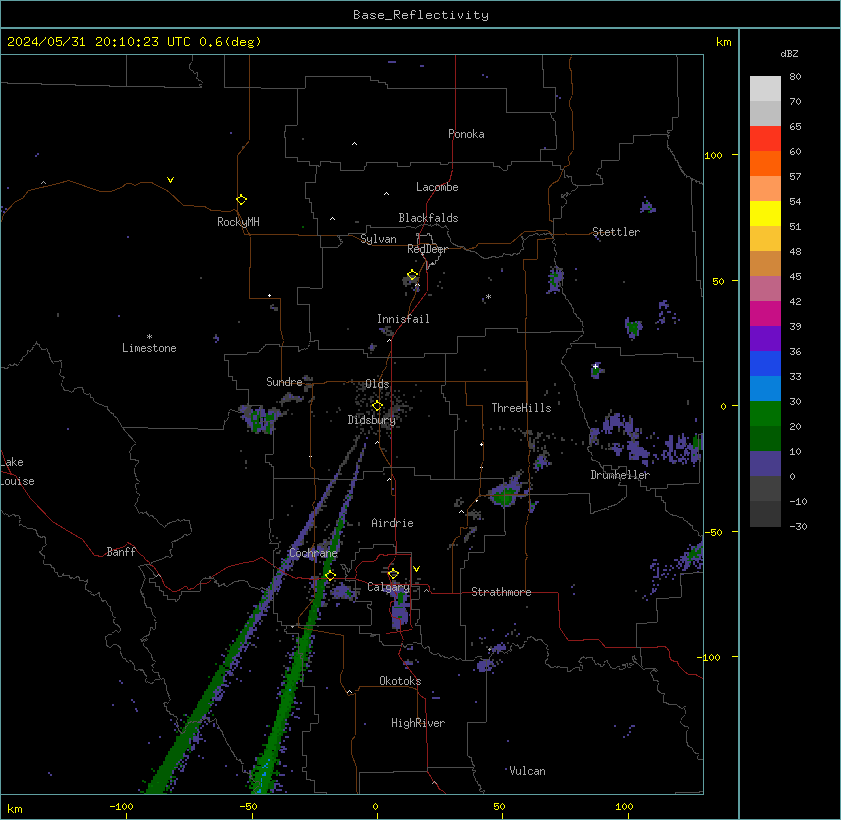Click the yellow diamond marker between Olds and Didsbury

[x=377, y=405]
